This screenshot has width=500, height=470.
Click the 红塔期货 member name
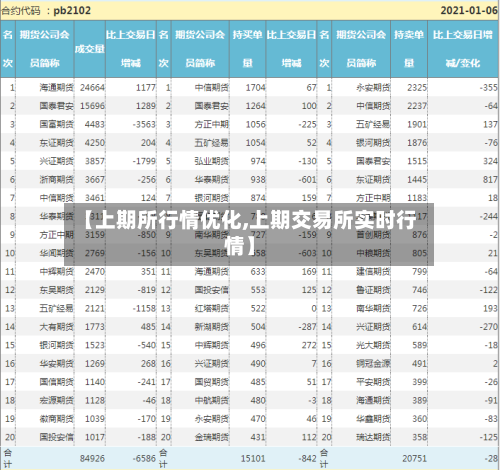tap(212, 308)
